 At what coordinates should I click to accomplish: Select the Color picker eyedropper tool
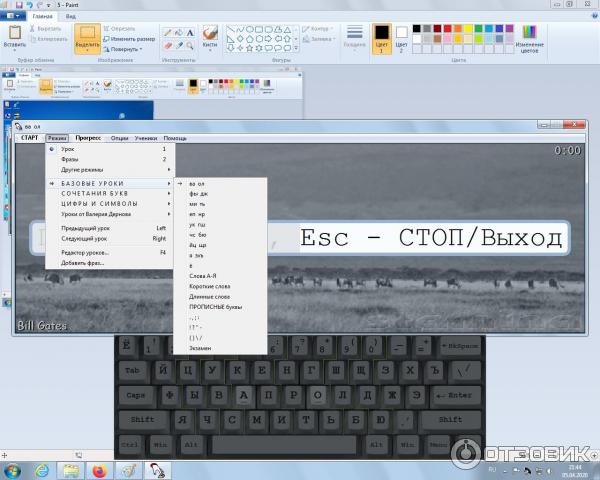click(x=179, y=46)
